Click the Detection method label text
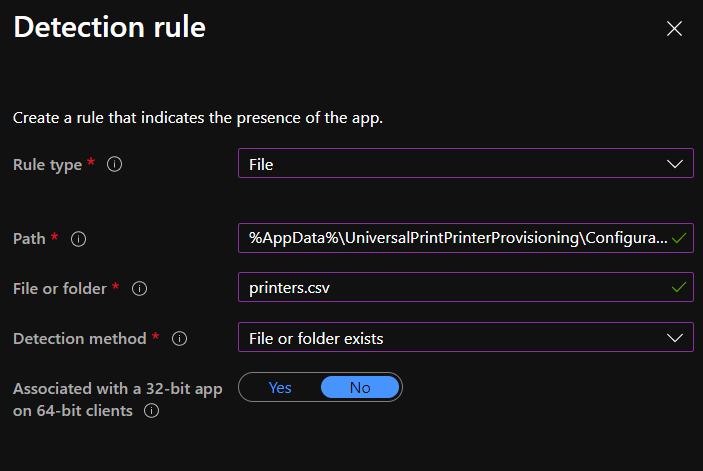This screenshot has height=471, width=703. pyautogui.click(x=79, y=339)
